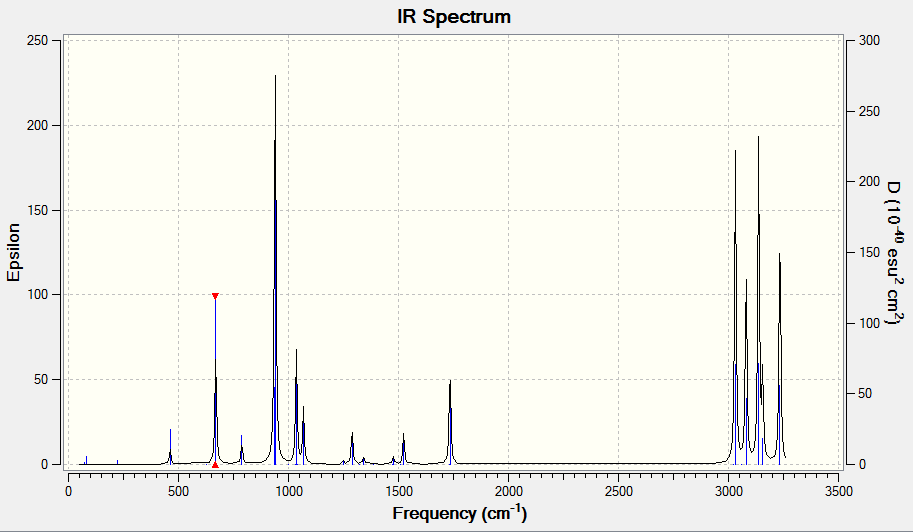Select the tallest peak near 940 cm-1
This screenshot has height=532, width=913.
coord(275,270)
